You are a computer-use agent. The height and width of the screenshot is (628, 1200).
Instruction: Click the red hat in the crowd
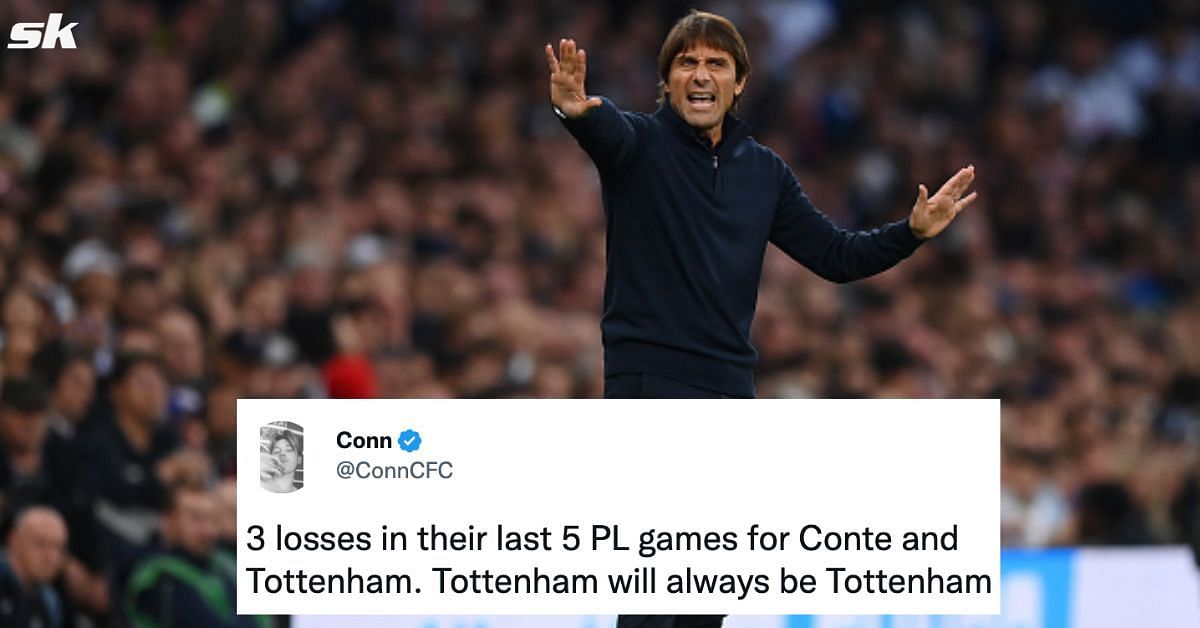349,376
